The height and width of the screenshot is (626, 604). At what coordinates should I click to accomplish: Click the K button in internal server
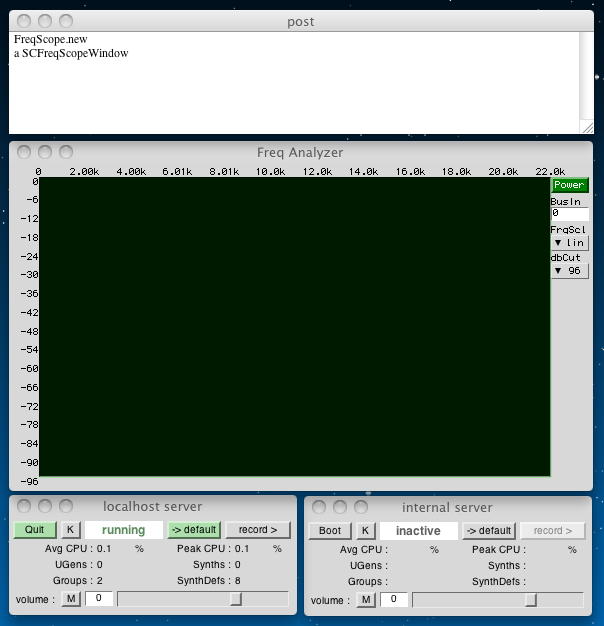point(365,531)
